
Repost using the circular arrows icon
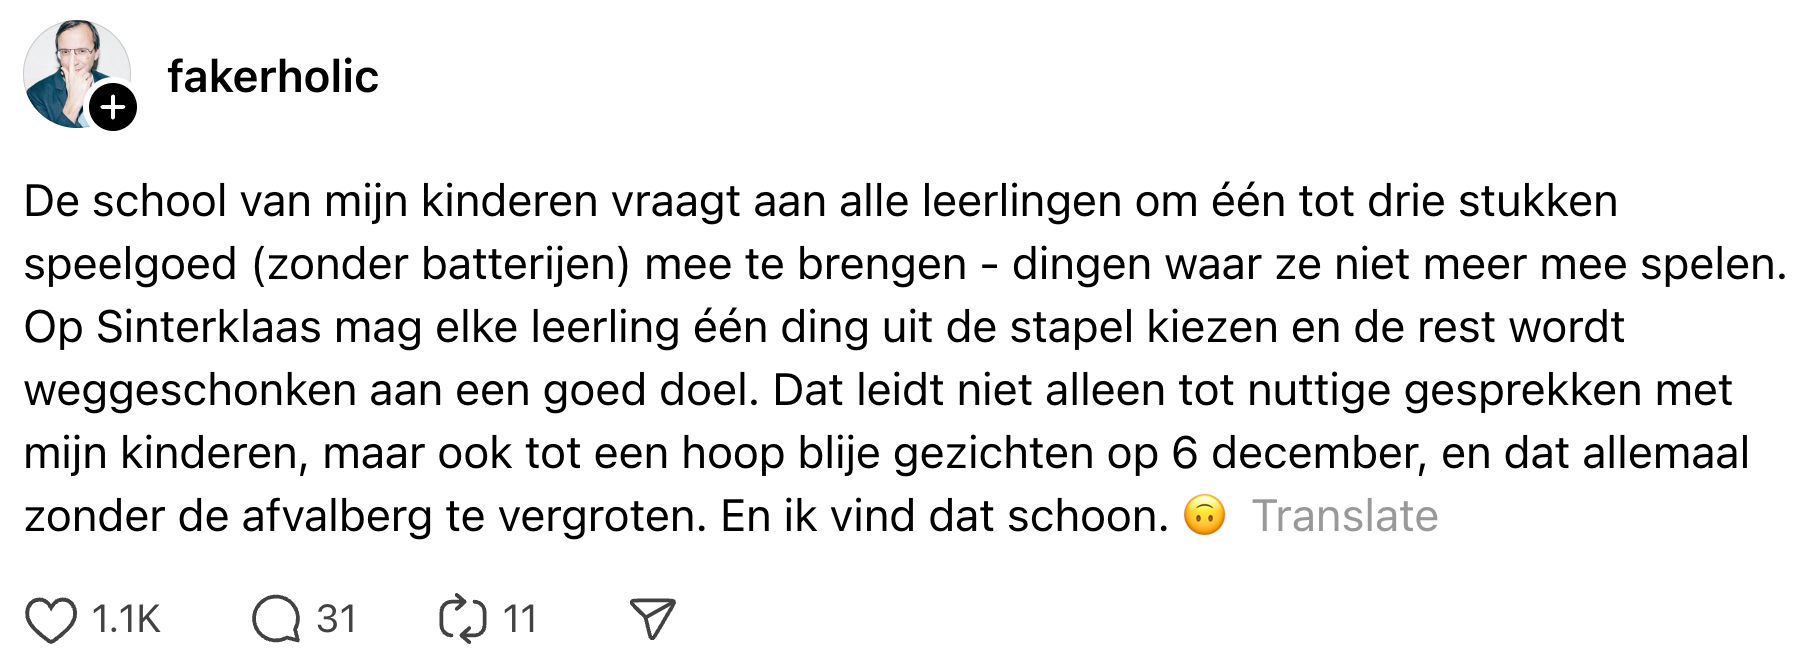point(463,619)
